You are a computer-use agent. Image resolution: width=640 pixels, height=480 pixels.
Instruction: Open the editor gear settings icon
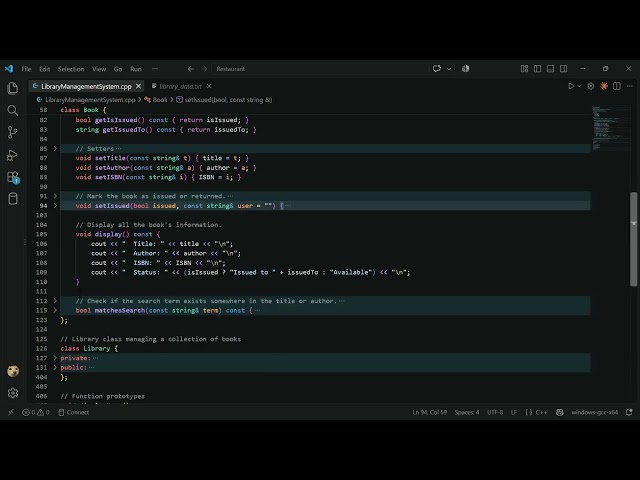pyautogui.click(x=591, y=86)
